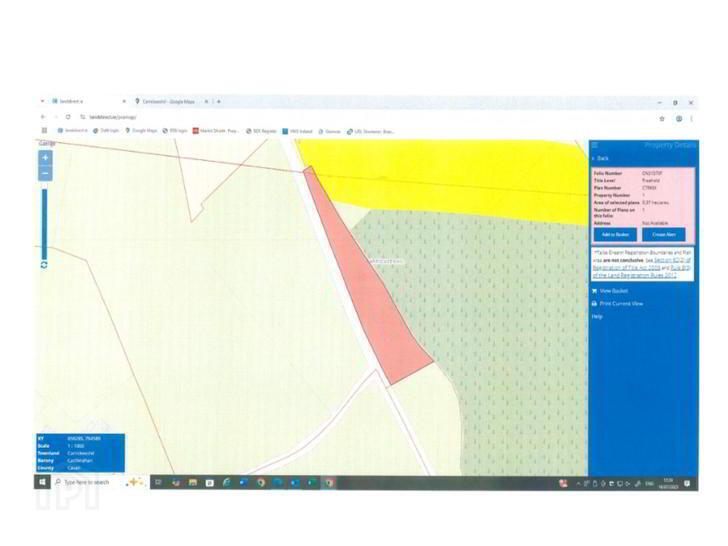Open Task View on the taskbar
The width and height of the screenshot is (728, 546).
[x=158, y=483]
